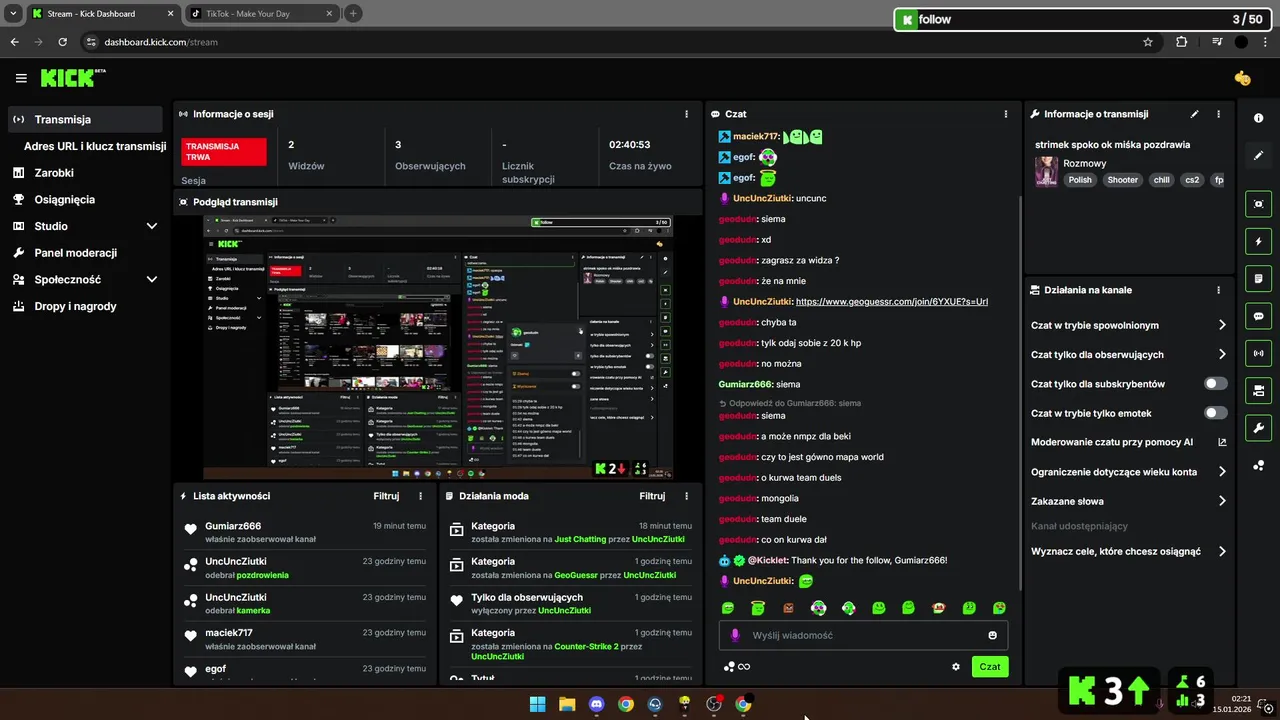1280x720 pixels.
Task: Open the Filtruj filter in Lista aktywności
Action: coord(386,496)
